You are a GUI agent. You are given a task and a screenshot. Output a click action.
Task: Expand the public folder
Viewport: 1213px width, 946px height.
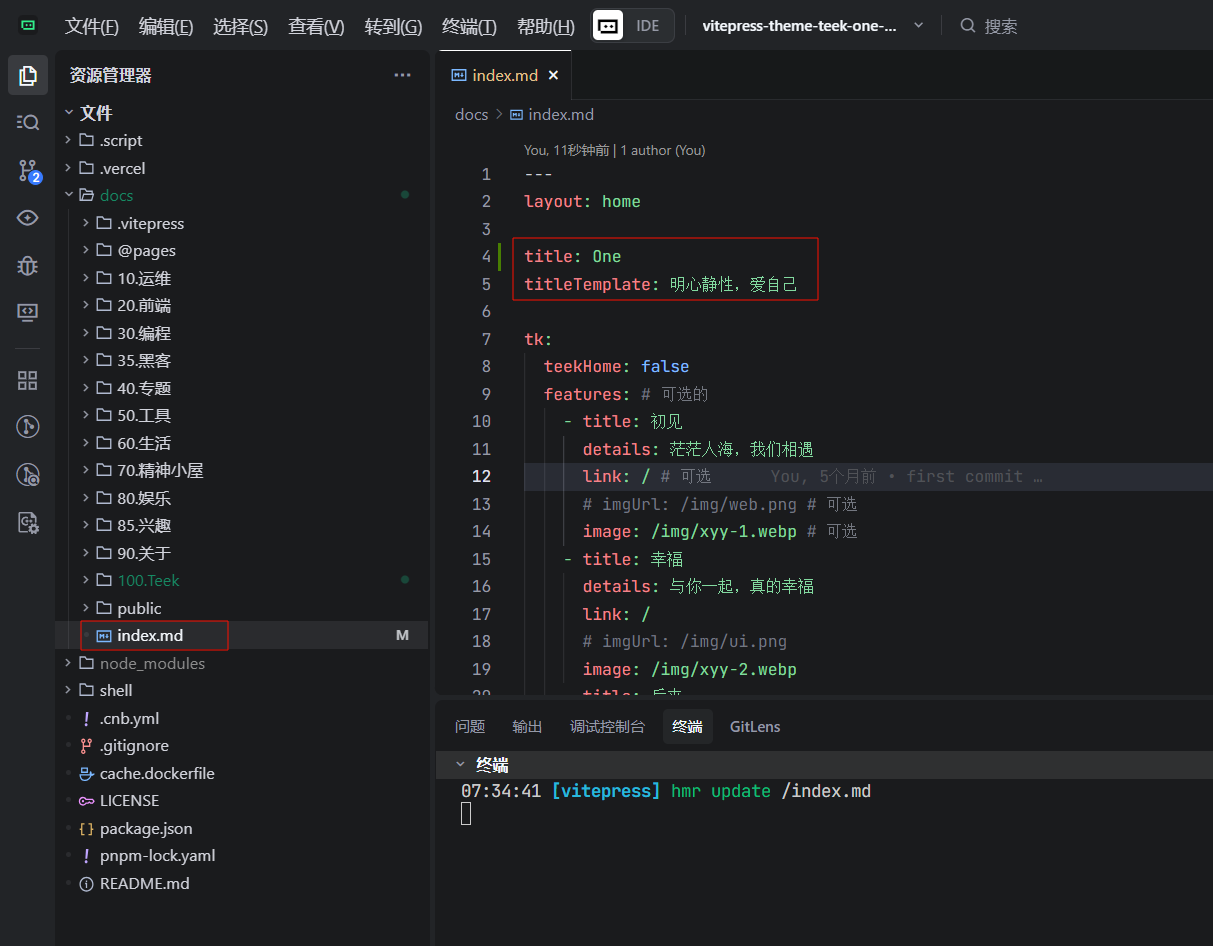point(242,608)
